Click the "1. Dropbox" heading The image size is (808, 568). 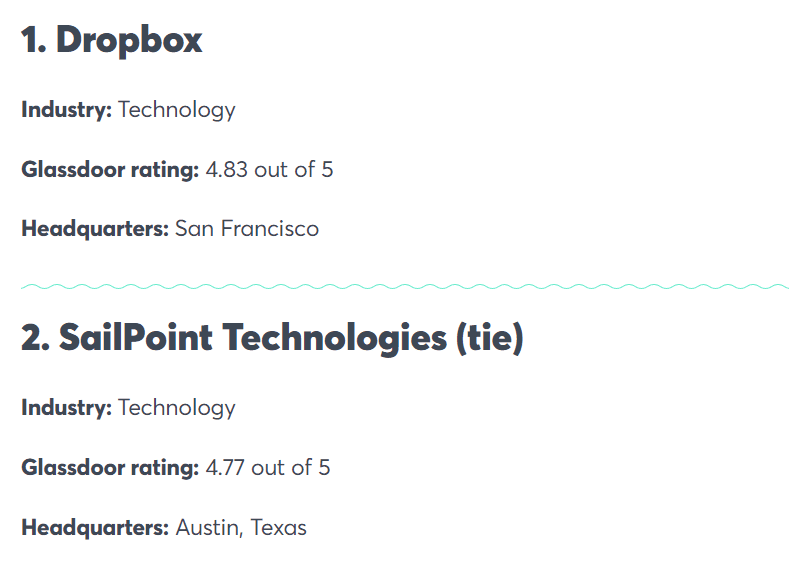[112, 41]
